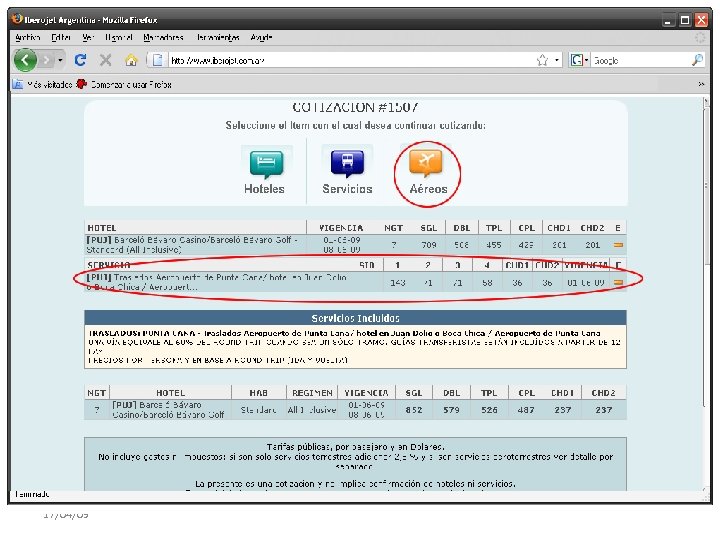Open the Historial menu
The height and width of the screenshot is (540, 720).
coord(118,38)
